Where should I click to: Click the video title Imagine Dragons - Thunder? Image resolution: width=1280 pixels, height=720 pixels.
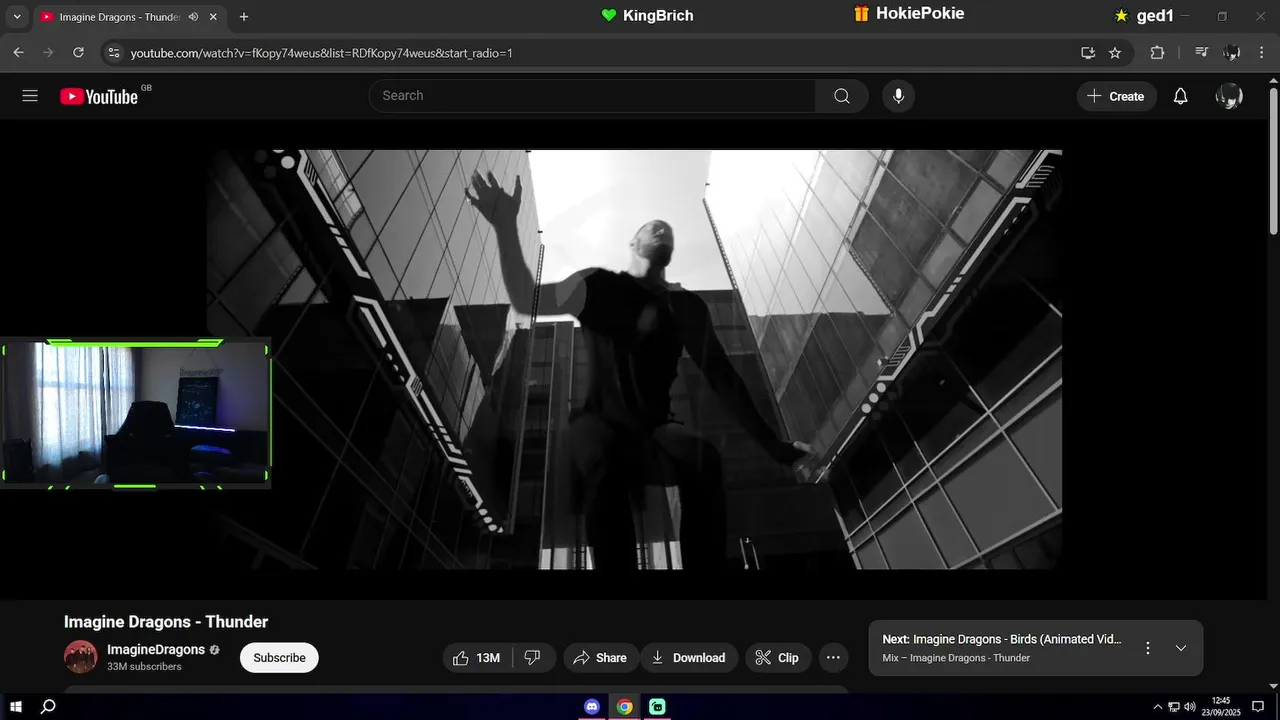[x=166, y=622]
